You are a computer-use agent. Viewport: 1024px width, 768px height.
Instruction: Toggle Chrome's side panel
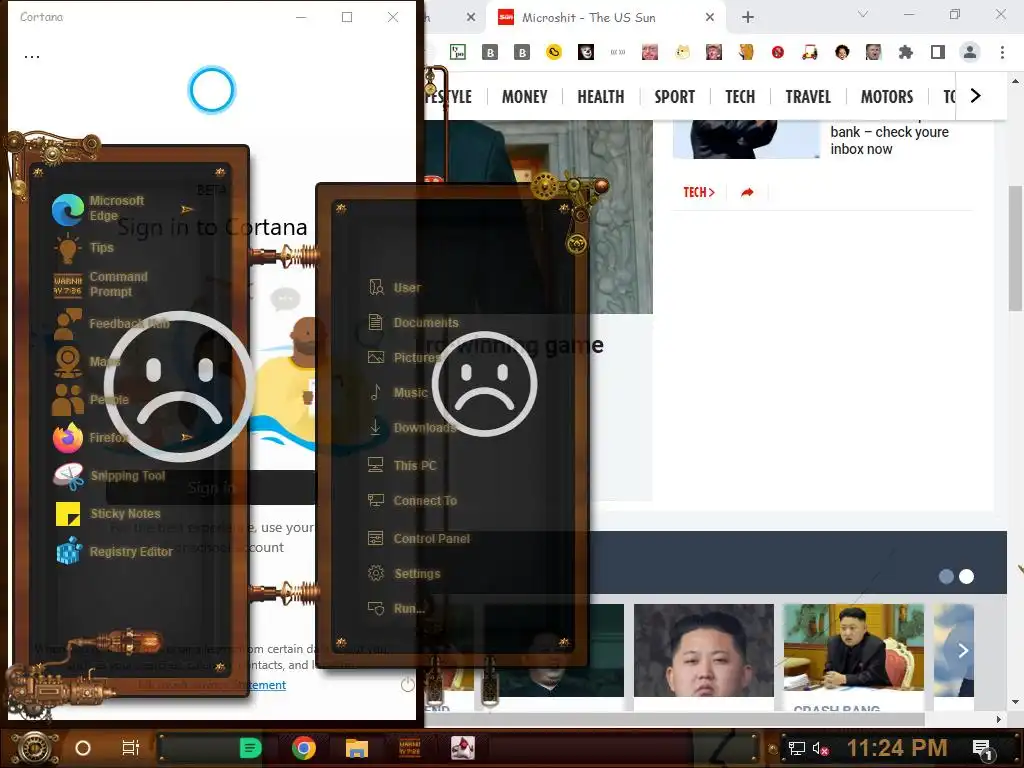[x=938, y=52]
